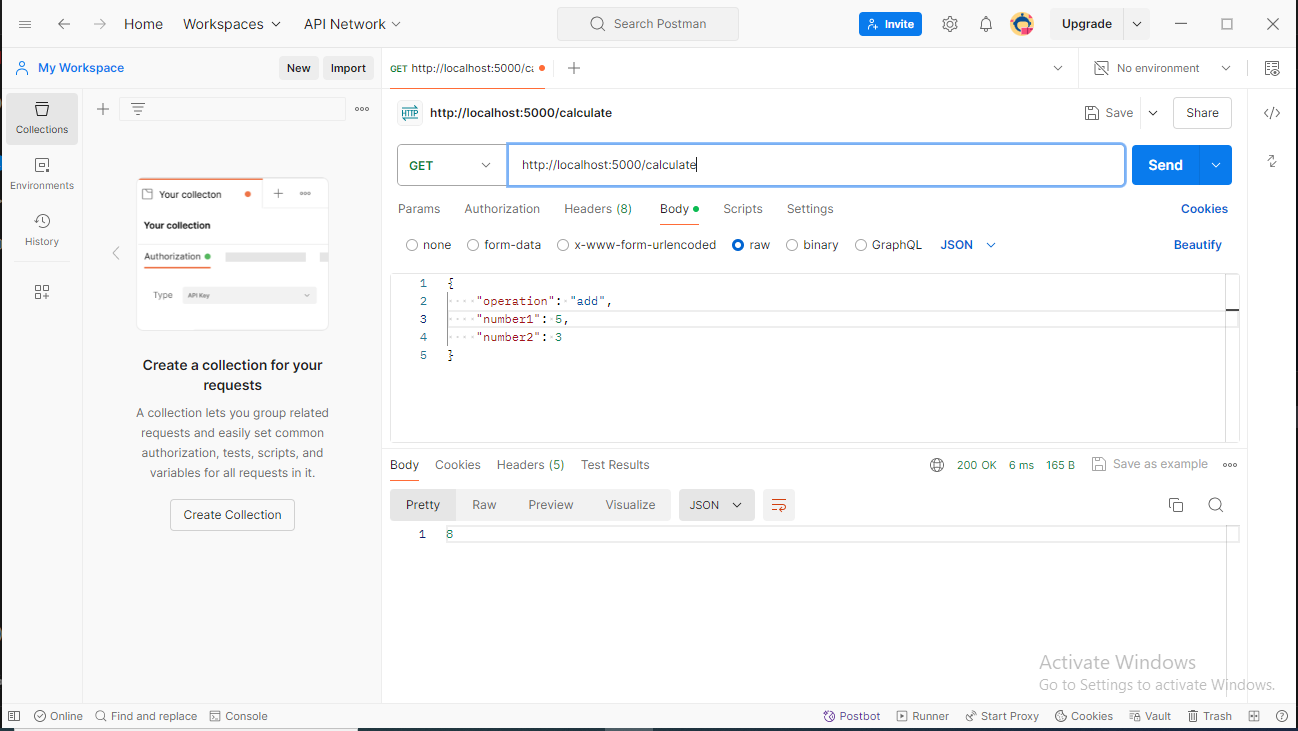
Task: Click the Create Collection button
Action: (x=232, y=515)
